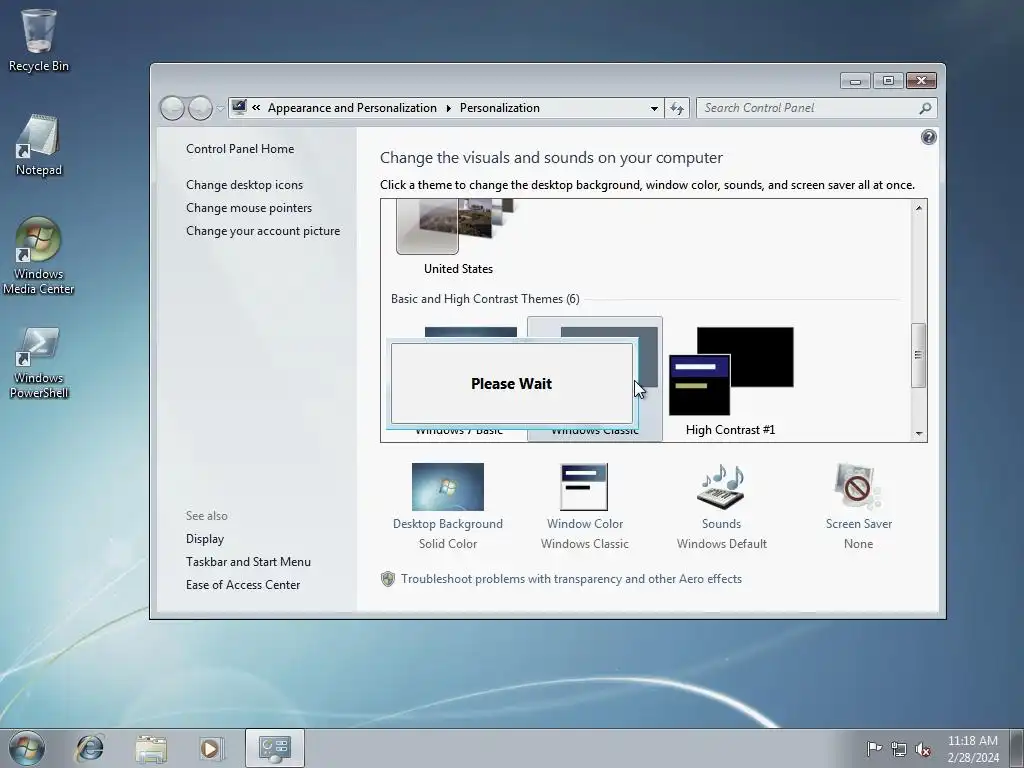
Task: Open Windows Explorer from the taskbar
Action: click(151, 748)
